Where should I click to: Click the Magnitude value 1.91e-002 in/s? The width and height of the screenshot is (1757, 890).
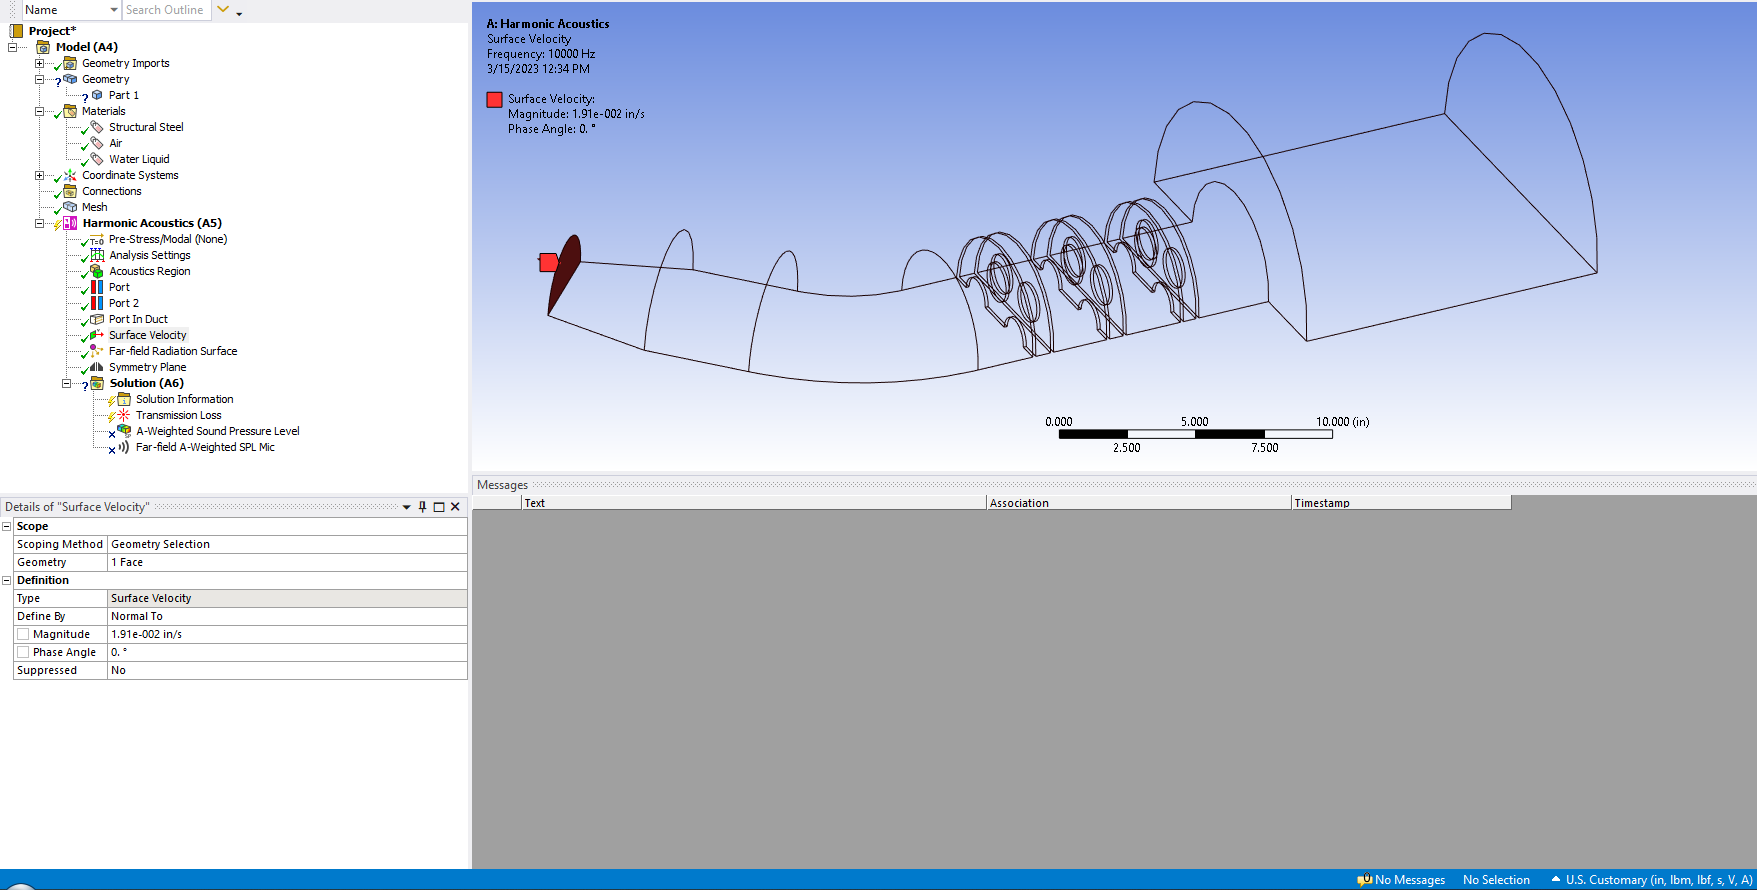click(287, 634)
